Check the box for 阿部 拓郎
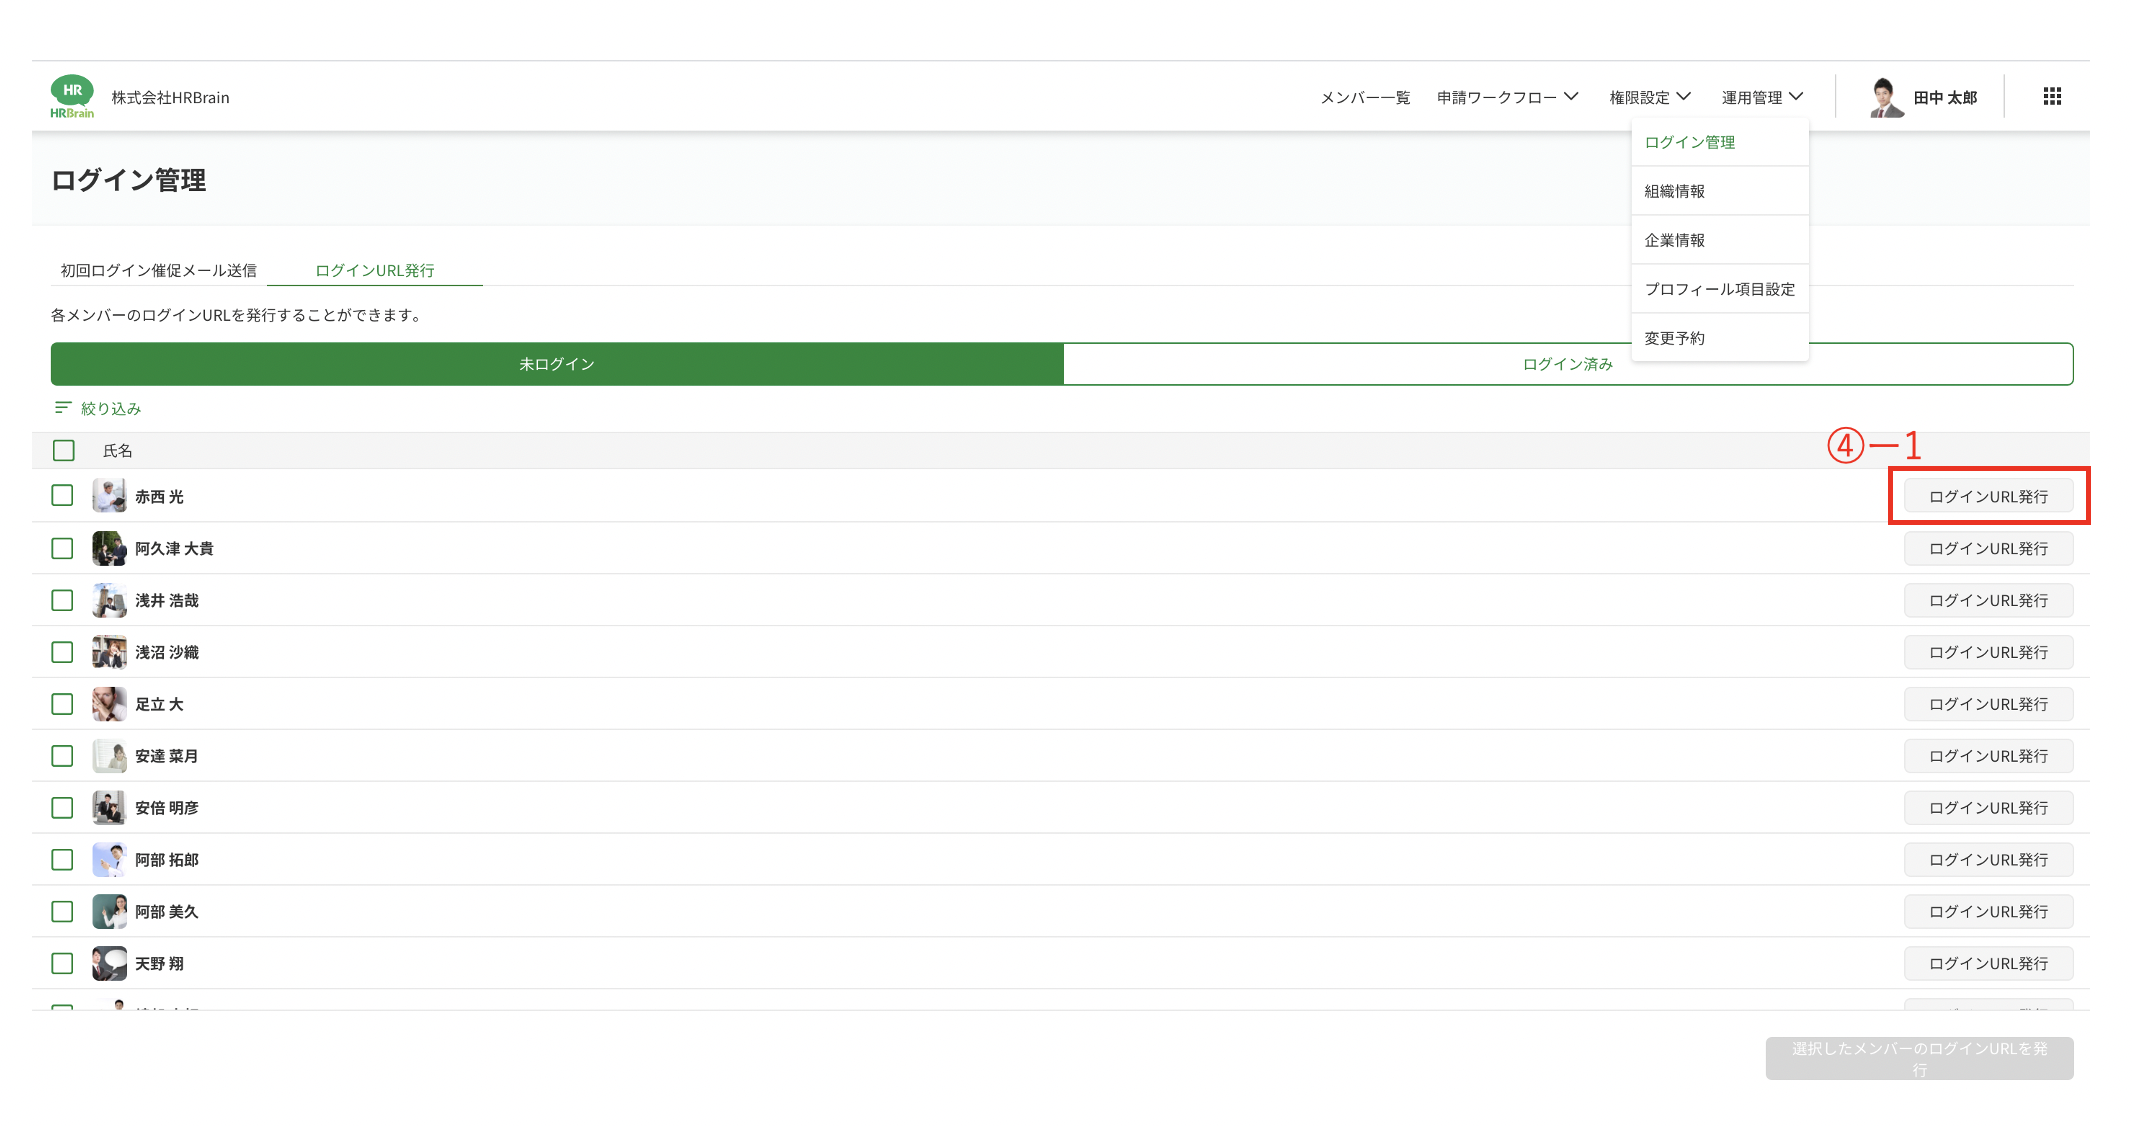 [62, 859]
